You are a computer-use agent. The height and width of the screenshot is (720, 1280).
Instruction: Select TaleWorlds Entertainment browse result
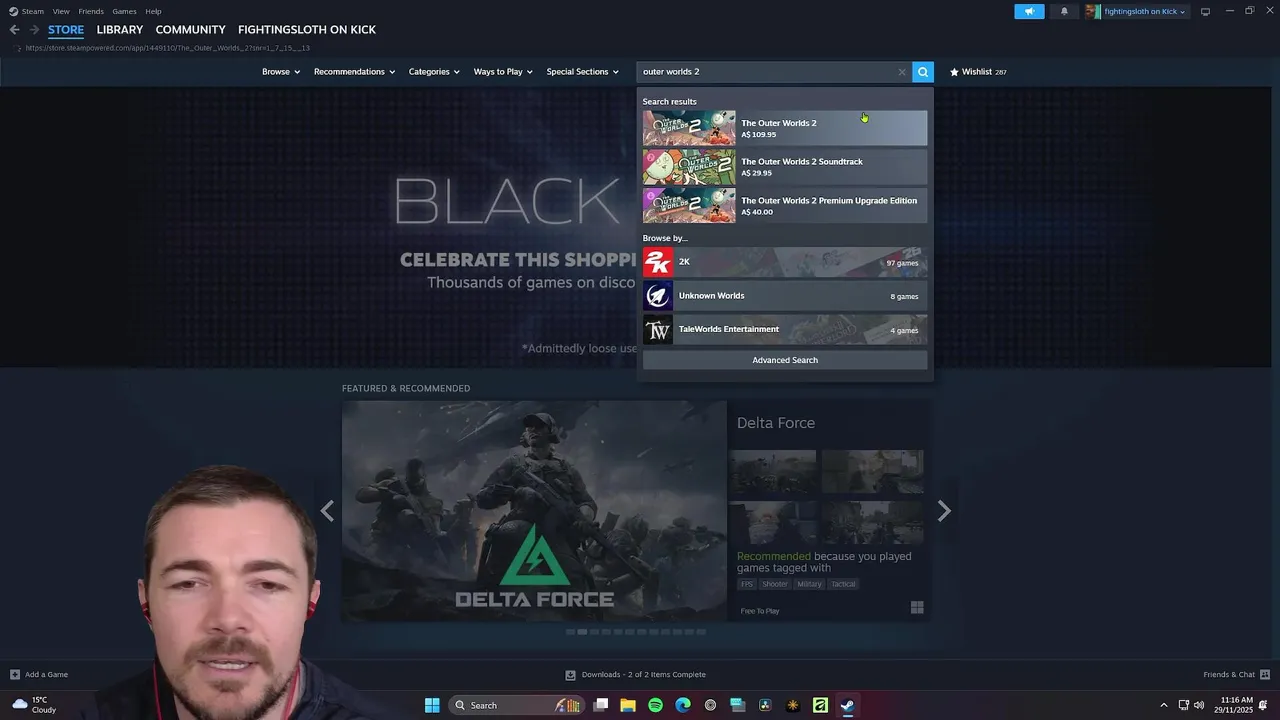click(785, 330)
